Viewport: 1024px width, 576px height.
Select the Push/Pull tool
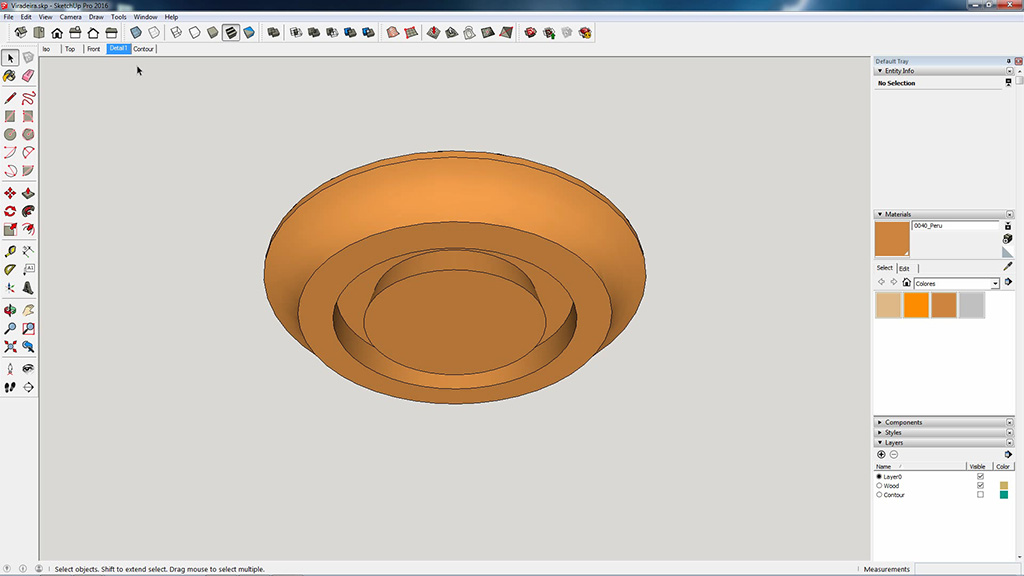pyautogui.click(x=28, y=193)
